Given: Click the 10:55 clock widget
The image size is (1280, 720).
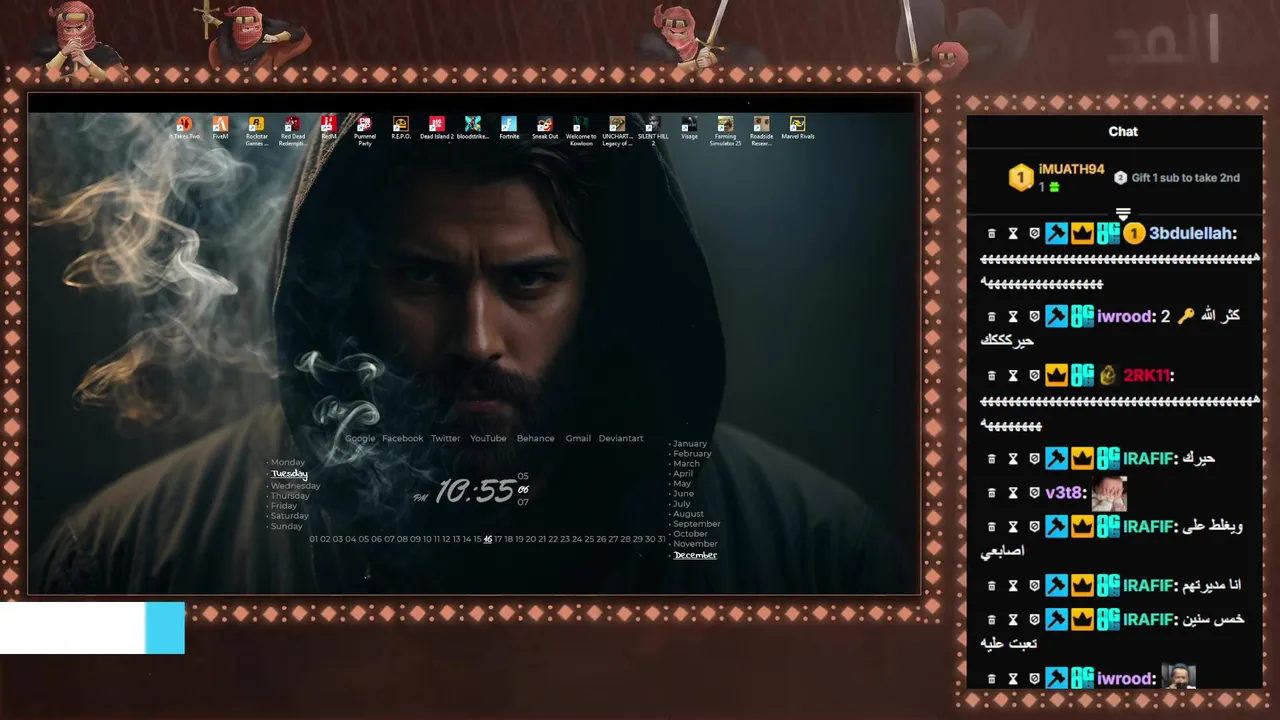Looking at the screenshot, I should coord(475,491).
